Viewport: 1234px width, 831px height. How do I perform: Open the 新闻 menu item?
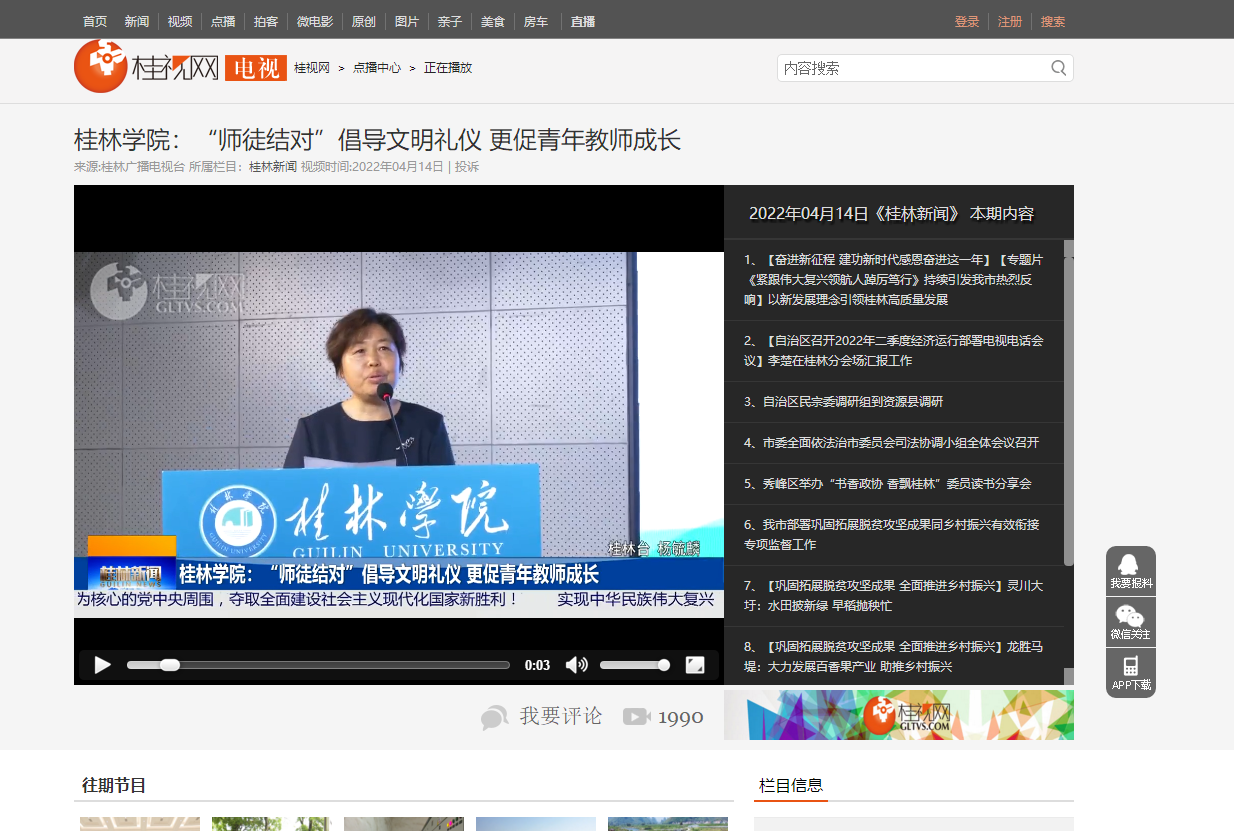pos(137,21)
